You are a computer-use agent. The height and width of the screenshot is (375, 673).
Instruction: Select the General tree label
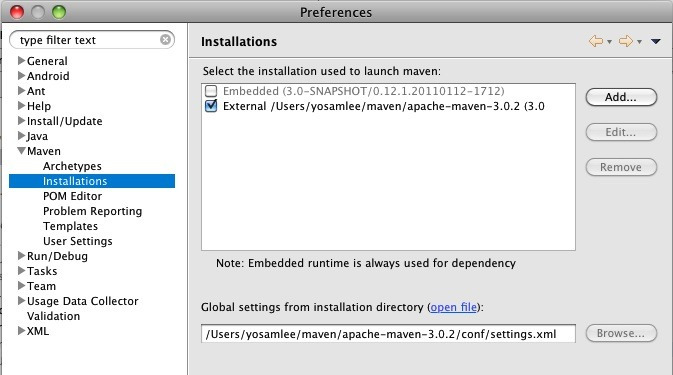47,61
